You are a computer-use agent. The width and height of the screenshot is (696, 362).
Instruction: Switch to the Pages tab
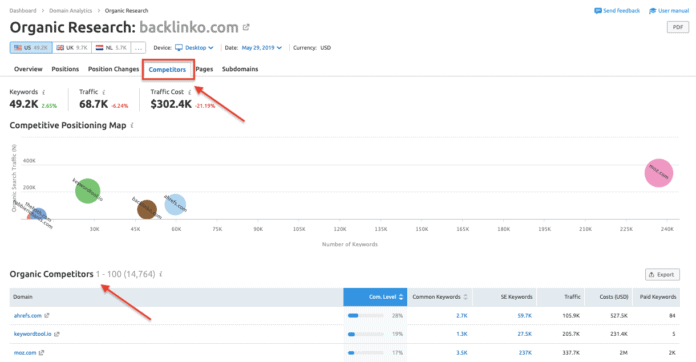click(204, 69)
